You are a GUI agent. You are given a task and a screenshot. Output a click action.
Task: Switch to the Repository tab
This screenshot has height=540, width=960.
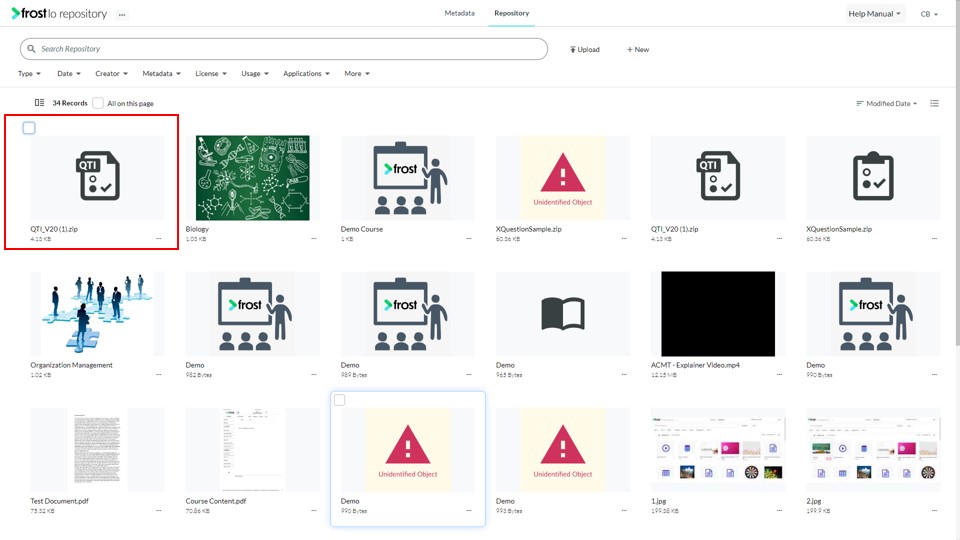[x=512, y=13]
